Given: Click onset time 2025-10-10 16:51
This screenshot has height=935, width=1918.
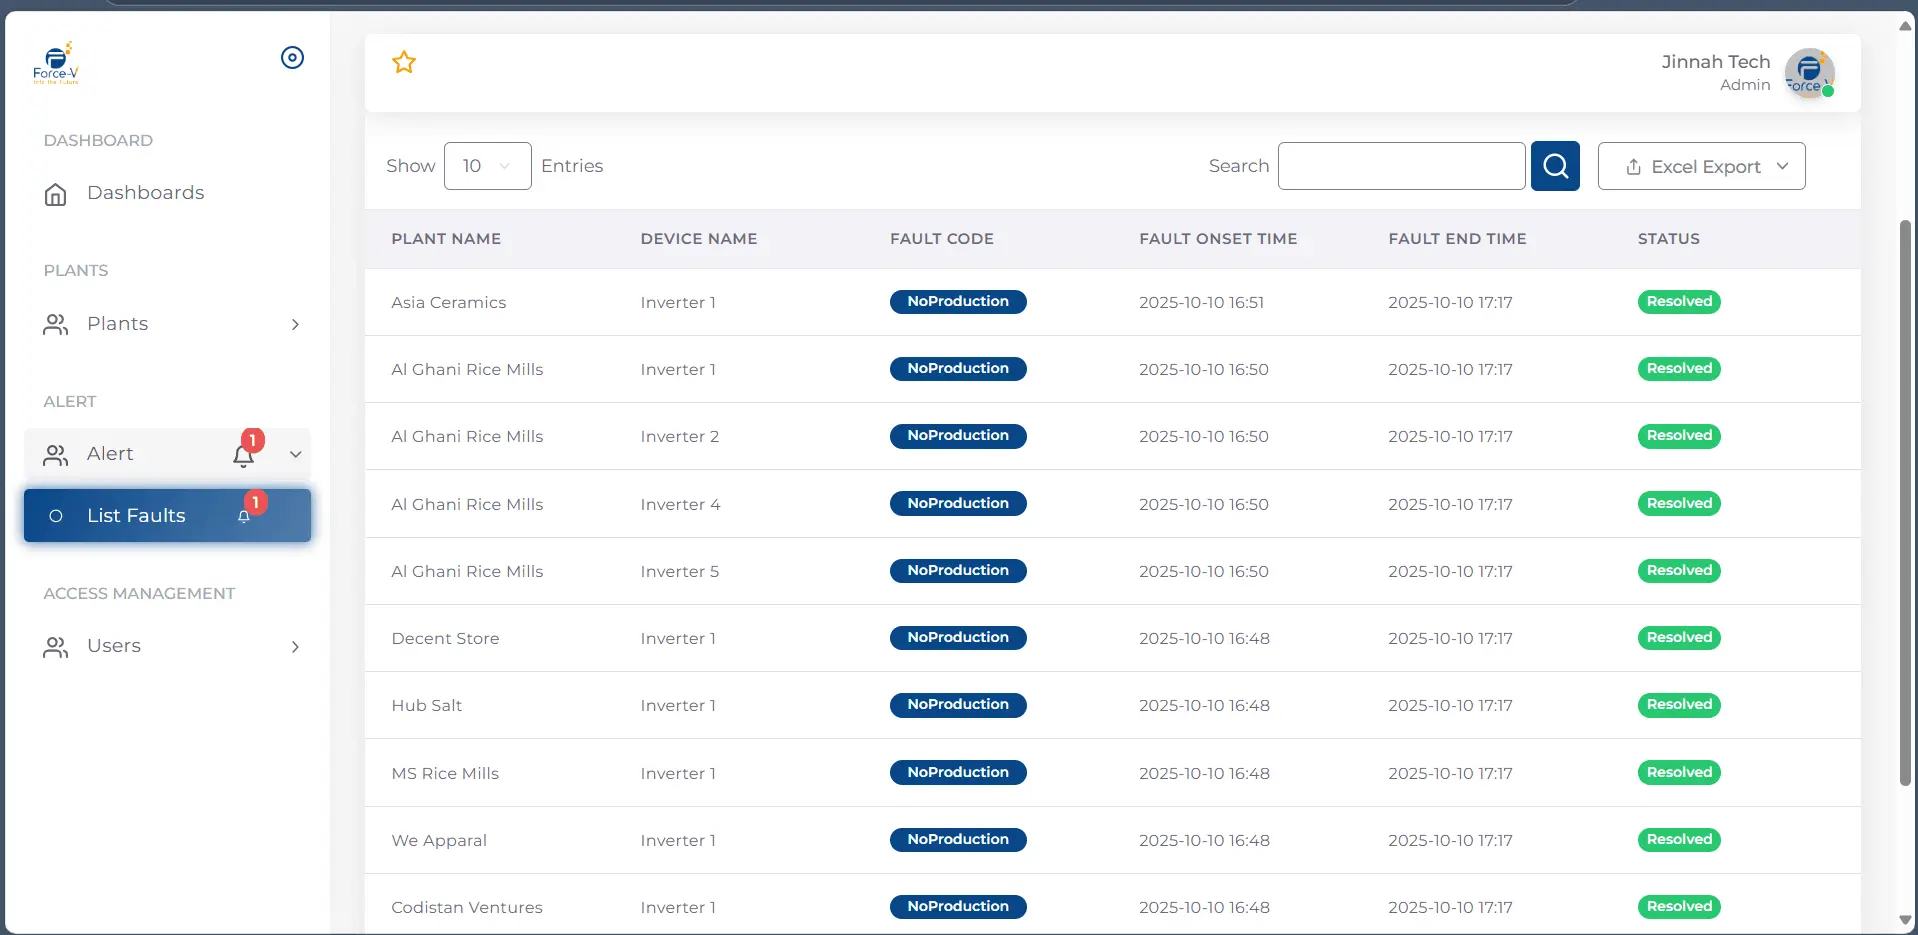Looking at the screenshot, I should 1201,303.
